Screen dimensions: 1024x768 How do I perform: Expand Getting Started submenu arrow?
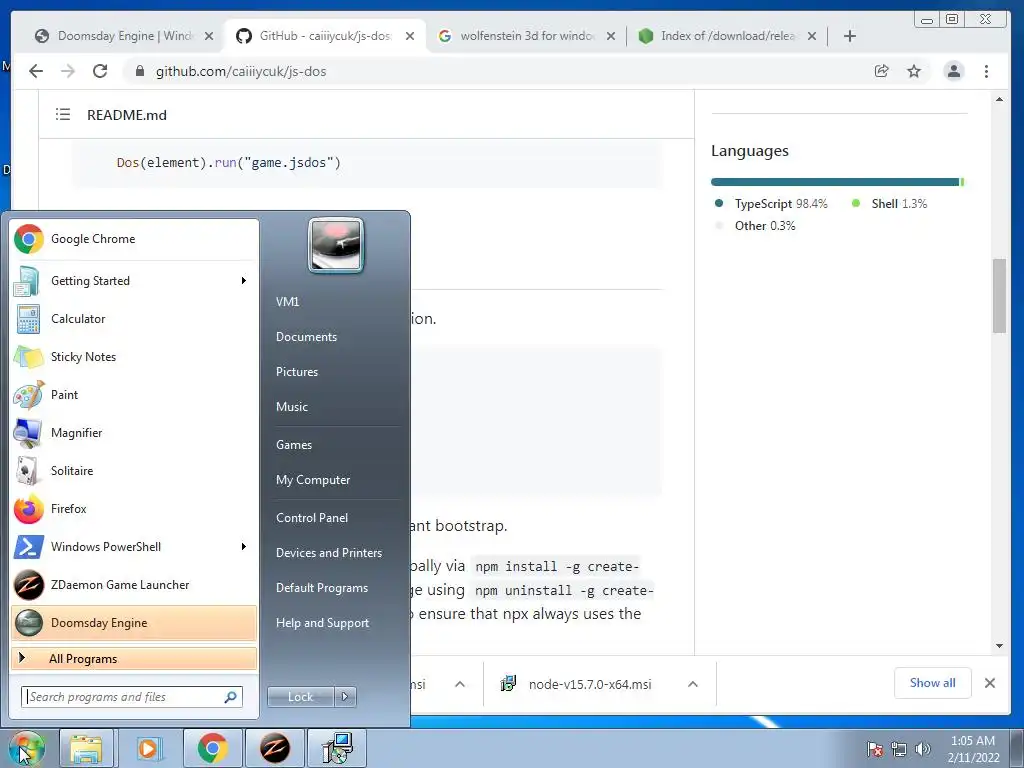click(244, 281)
